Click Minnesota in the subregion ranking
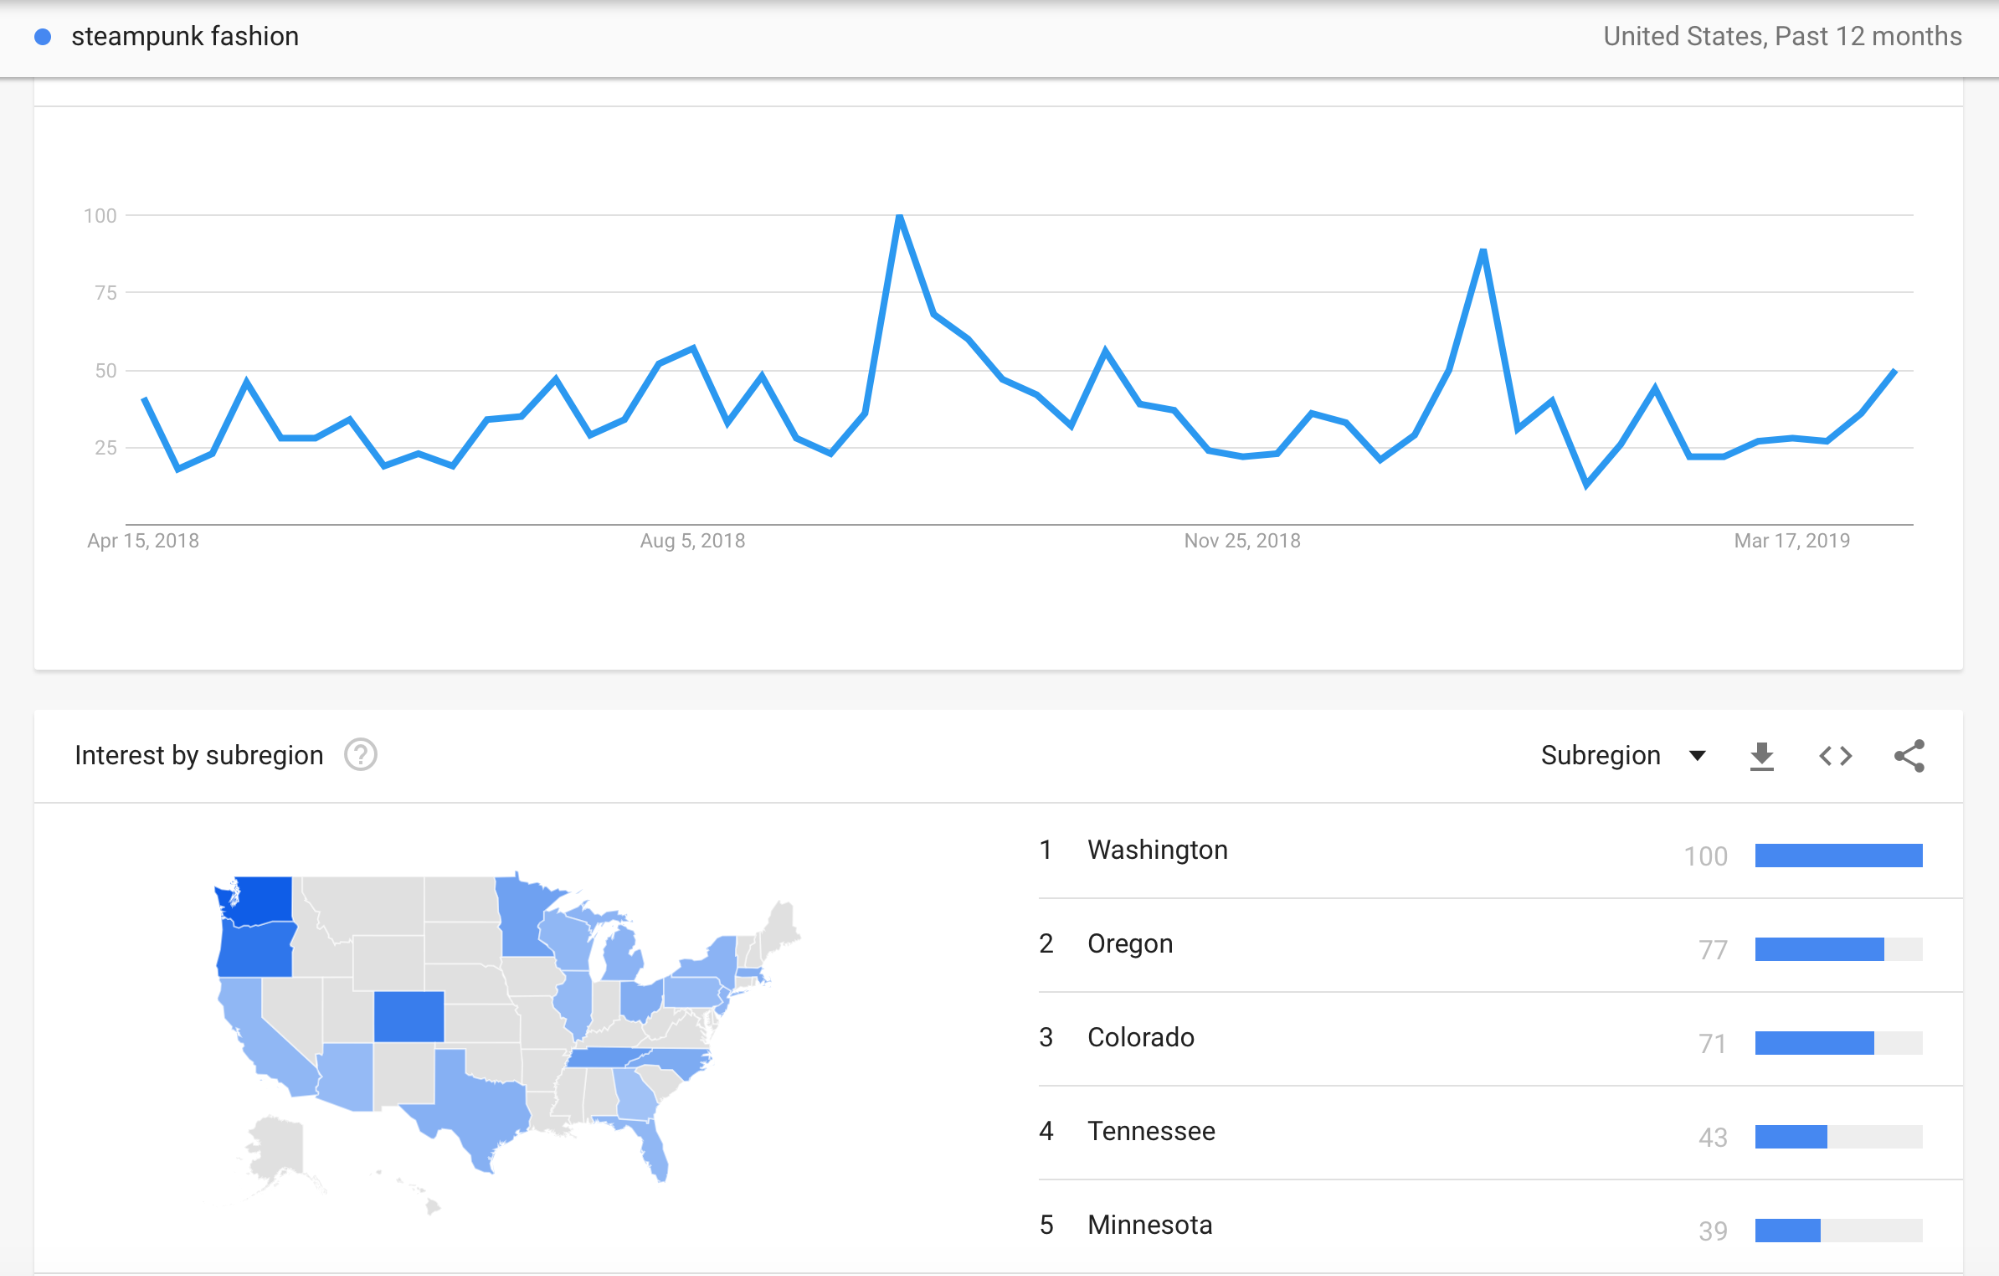Viewport: 1999px width, 1276px height. (1149, 1225)
